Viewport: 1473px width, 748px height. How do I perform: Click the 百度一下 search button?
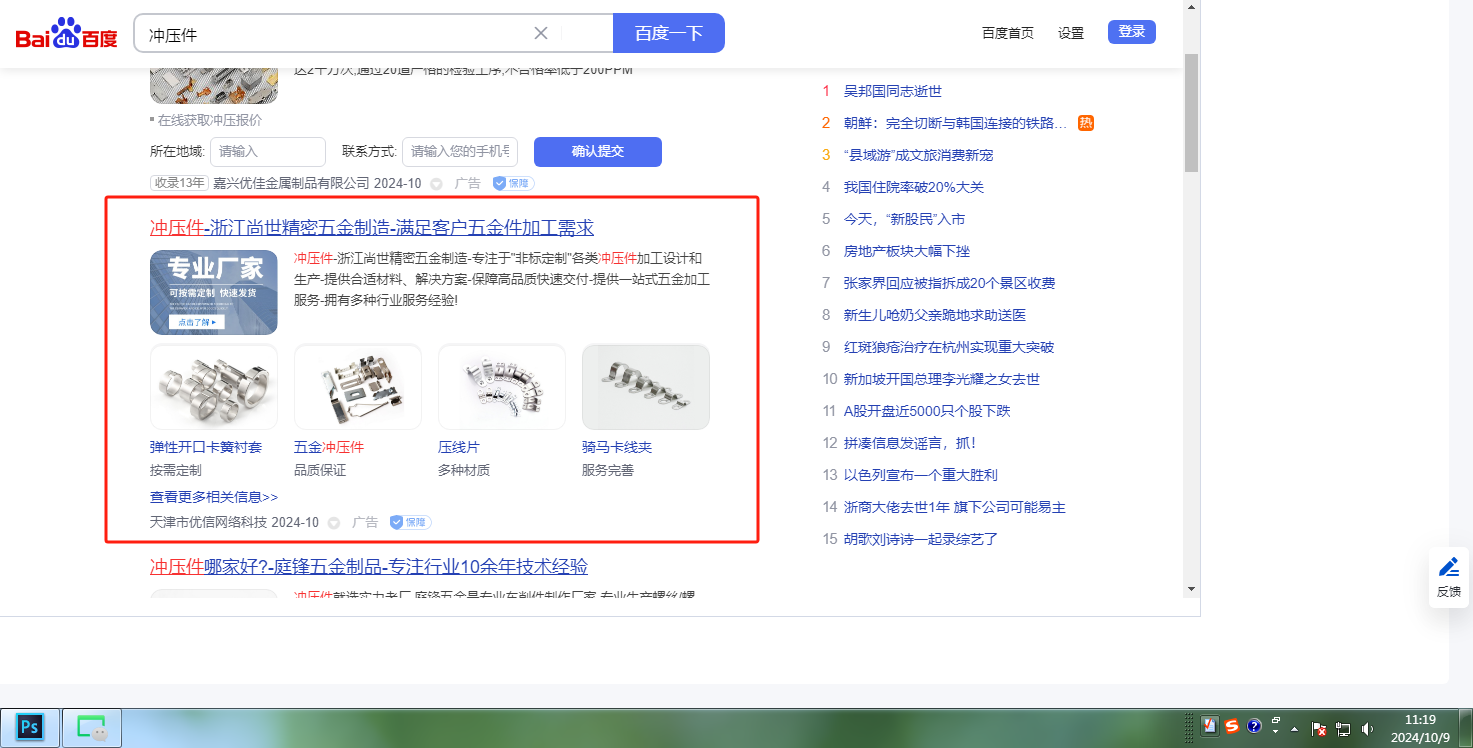669,33
